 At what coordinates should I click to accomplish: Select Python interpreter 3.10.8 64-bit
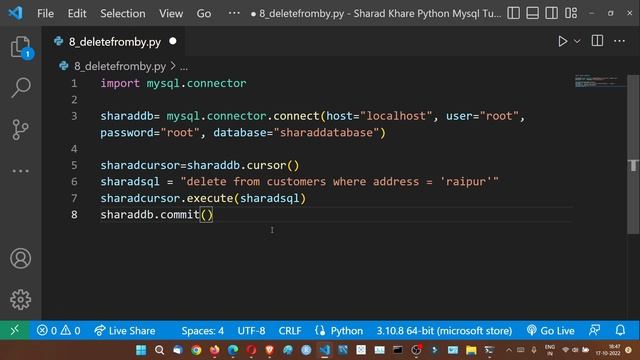tap(444, 331)
